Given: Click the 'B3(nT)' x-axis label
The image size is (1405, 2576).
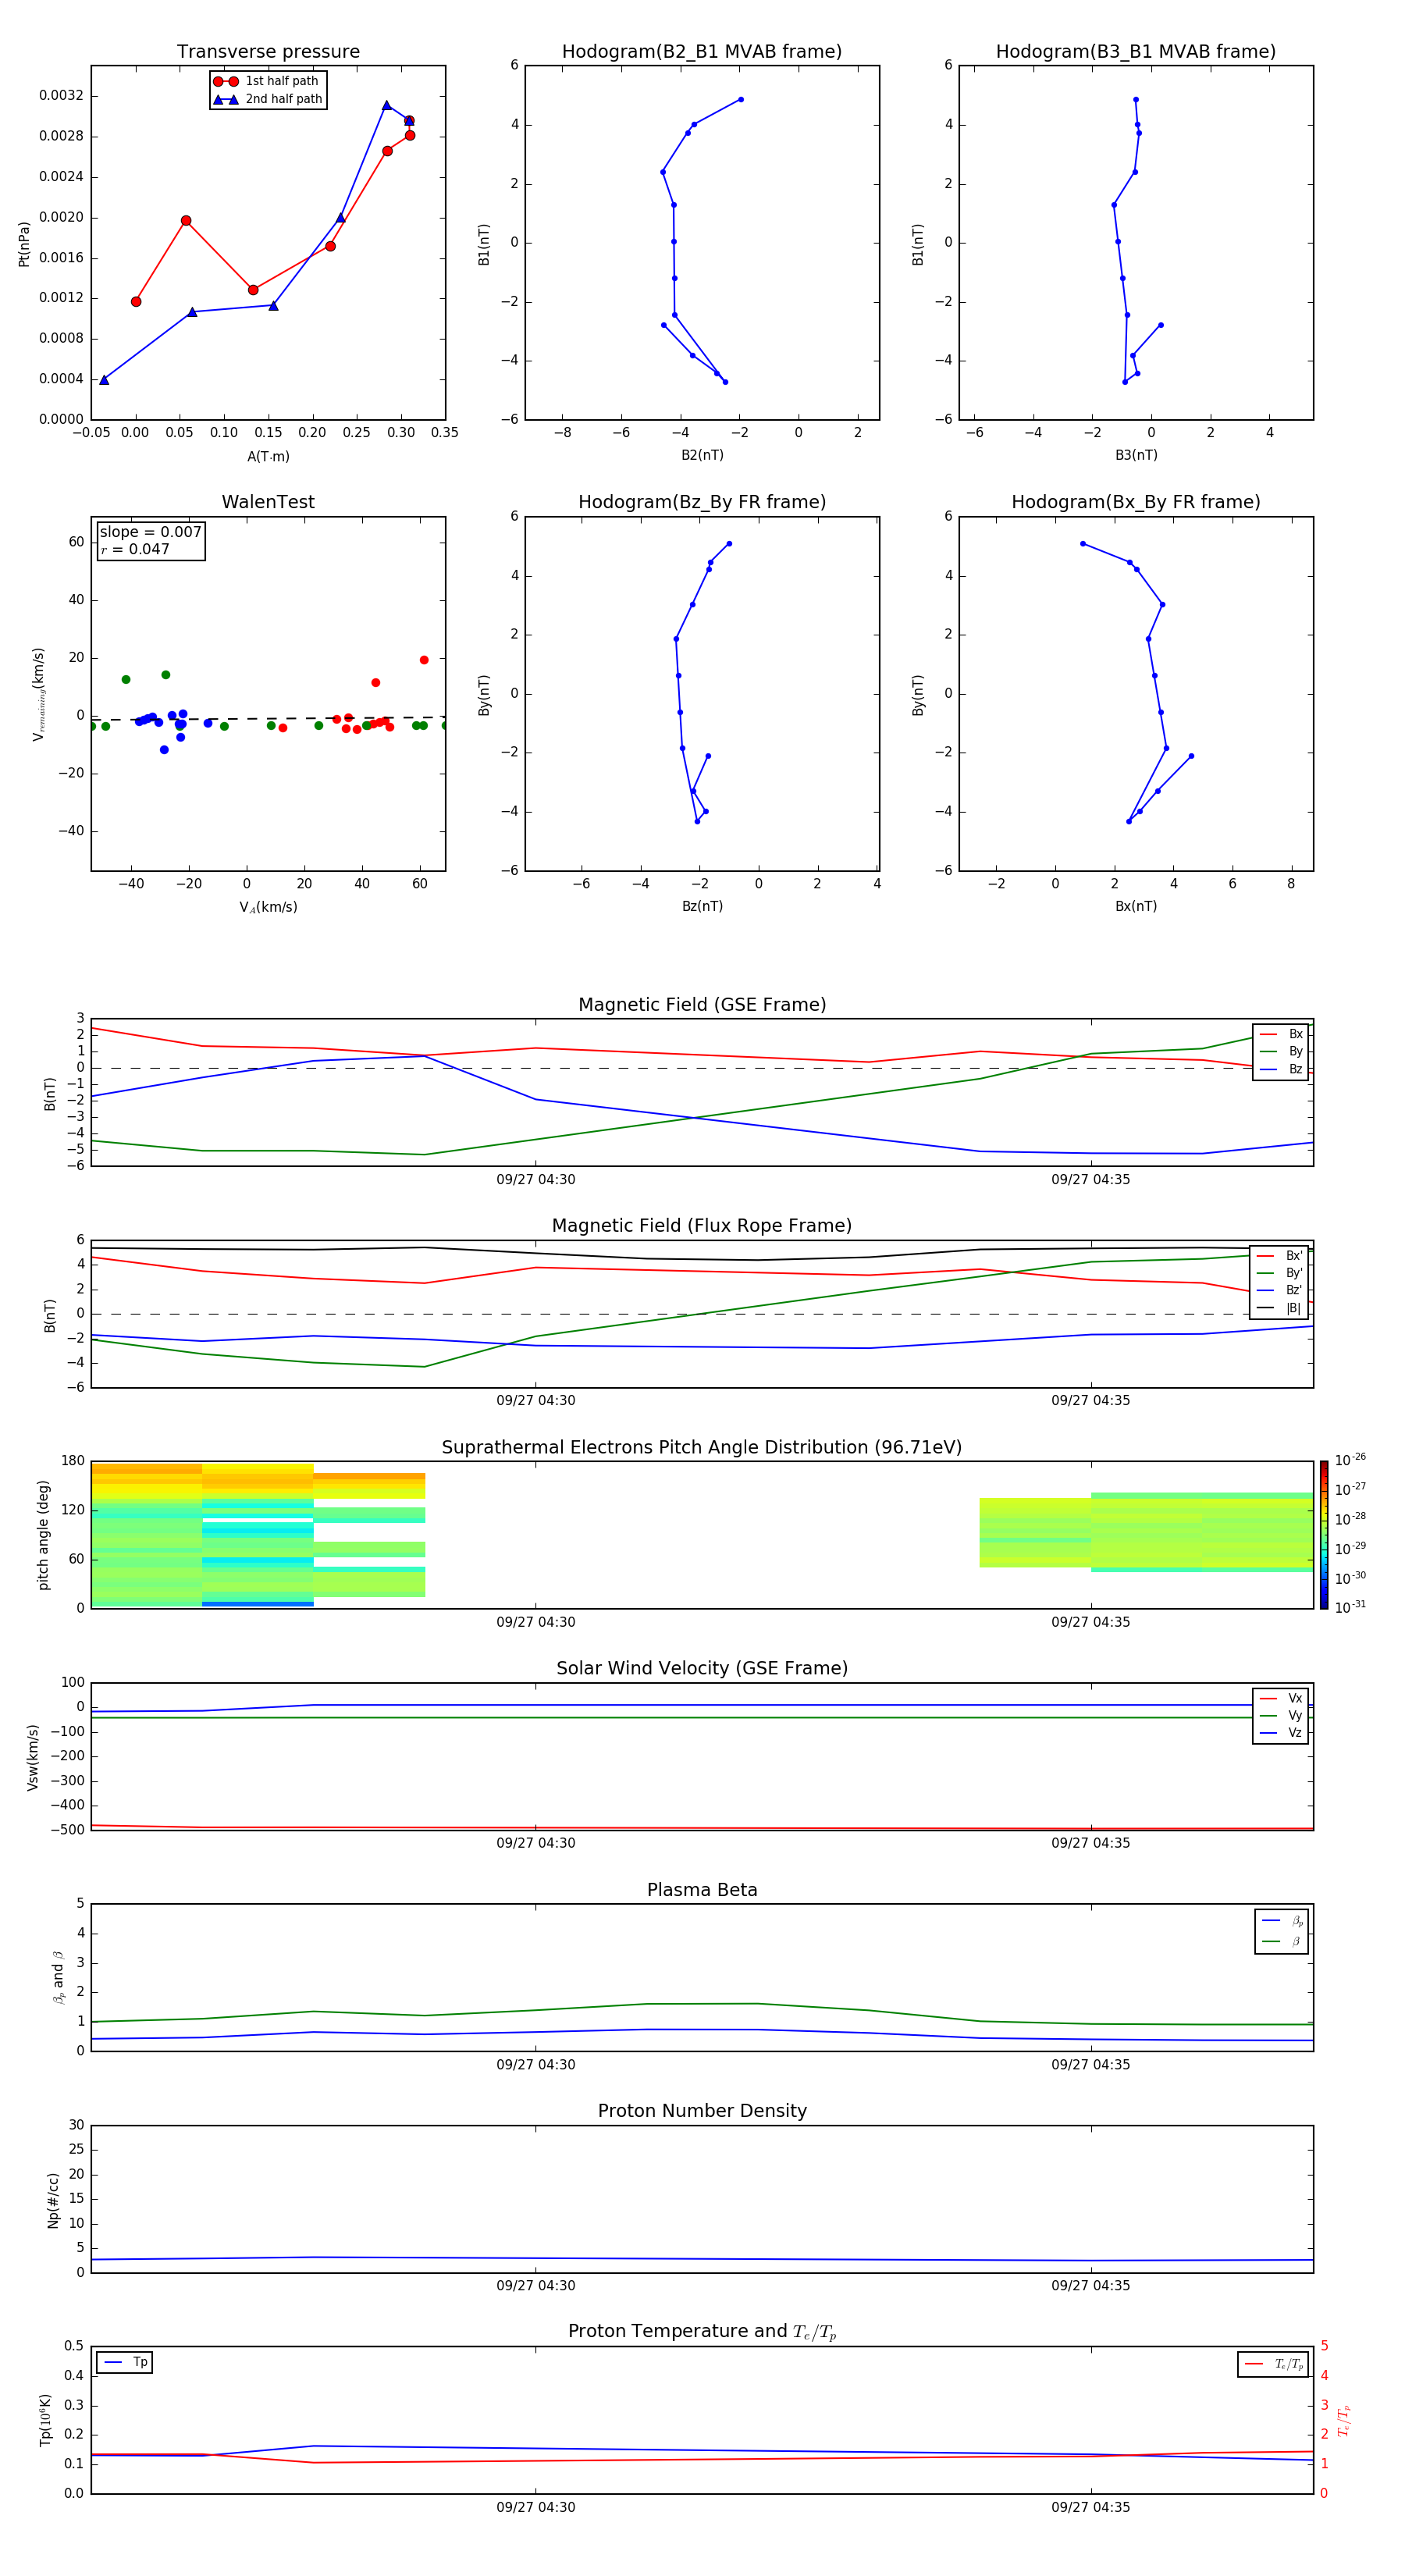Looking at the screenshot, I should [x=1136, y=455].
